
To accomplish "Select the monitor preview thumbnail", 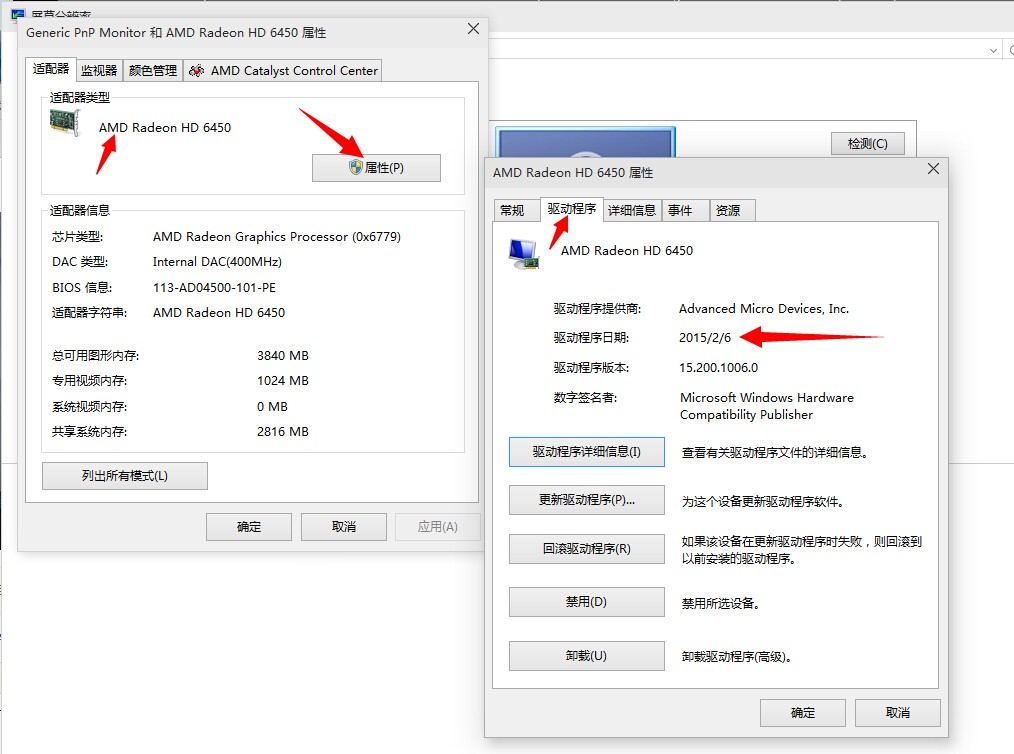I will [x=586, y=142].
